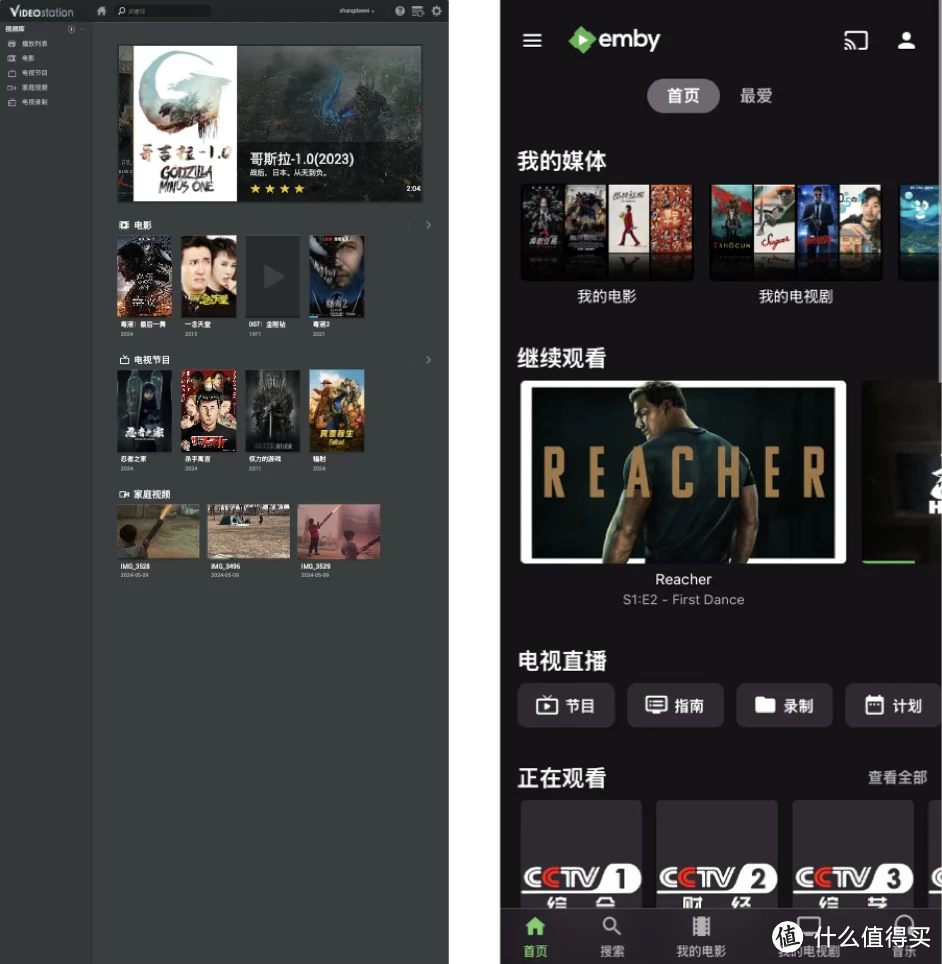Image resolution: width=942 pixels, height=964 pixels.
Task: Open 播放列表 in the Video Station sidebar
Action: pyautogui.click(x=37, y=43)
